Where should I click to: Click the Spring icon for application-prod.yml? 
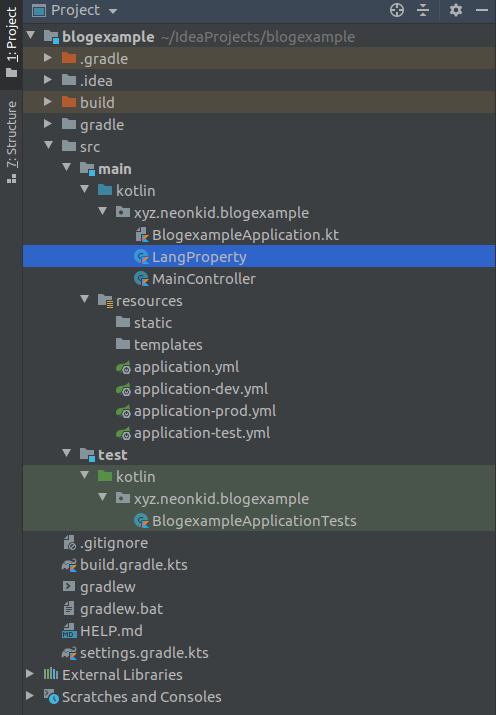click(123, 411)
